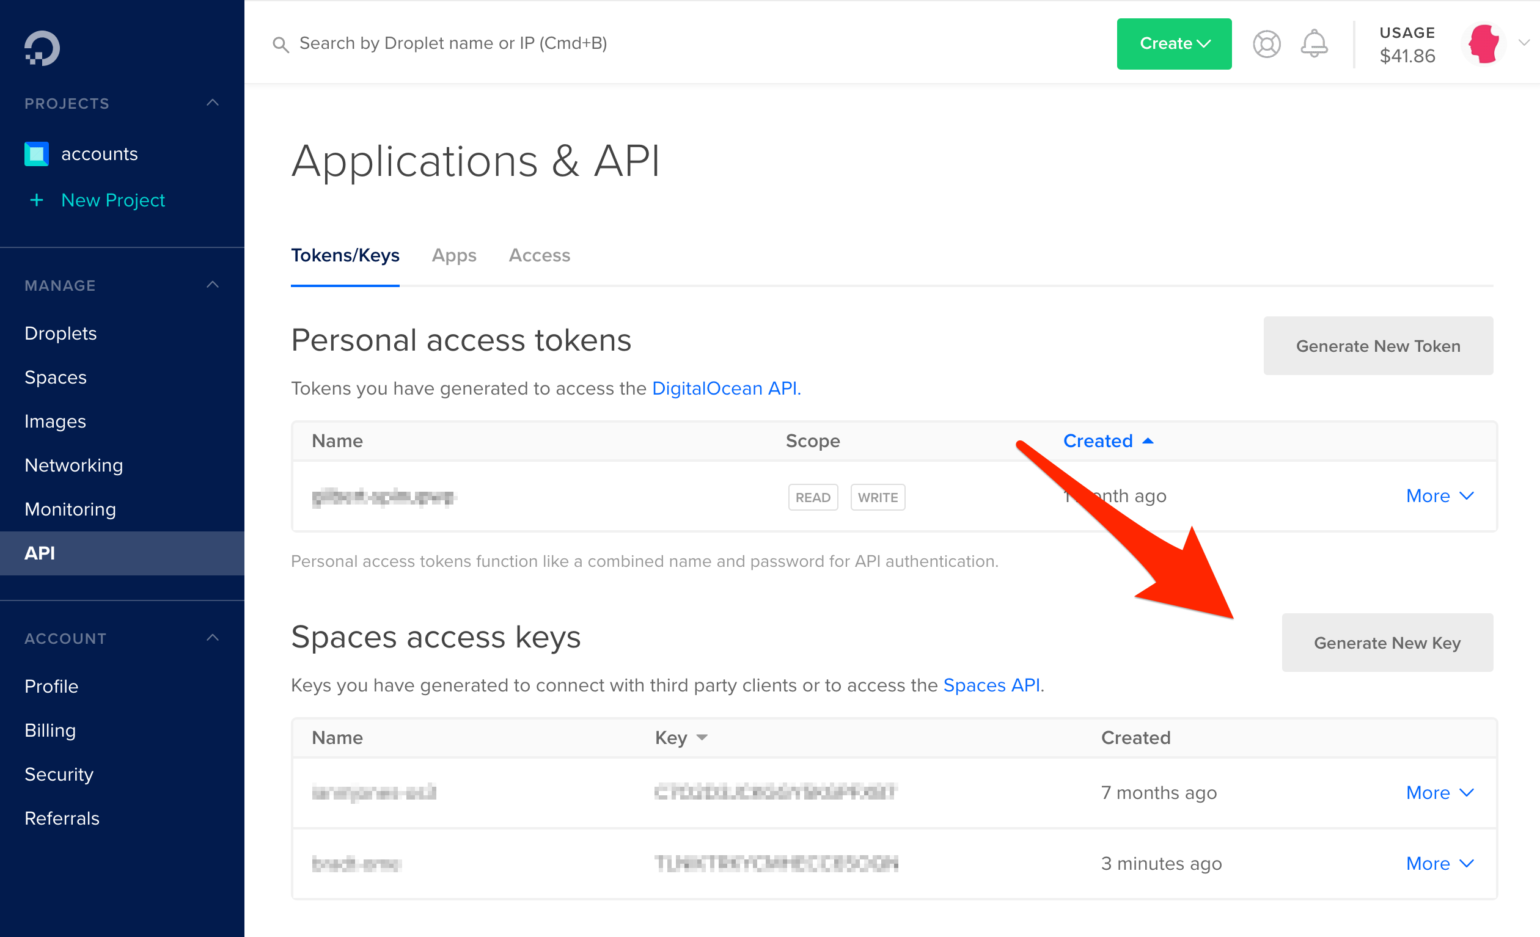The image size is (1540, 937).
Task: Go to Images in the sidebar
Action: pos(55,422)
